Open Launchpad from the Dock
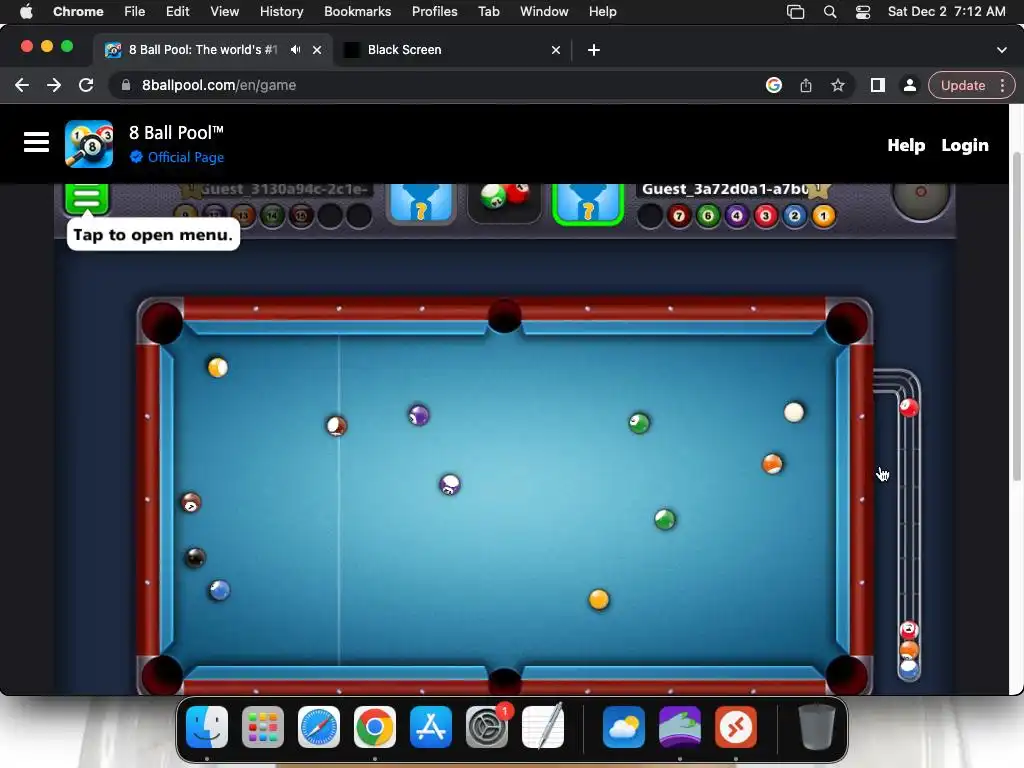1024x768 pixels. point(263,727)
